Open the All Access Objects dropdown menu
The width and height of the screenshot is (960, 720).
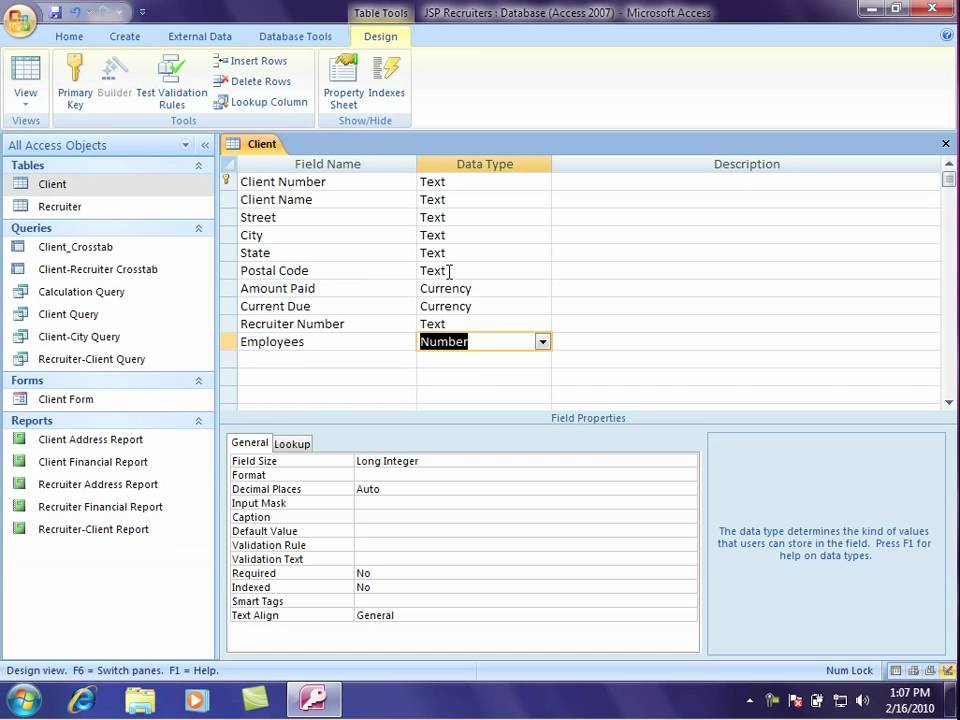point(185,145)
